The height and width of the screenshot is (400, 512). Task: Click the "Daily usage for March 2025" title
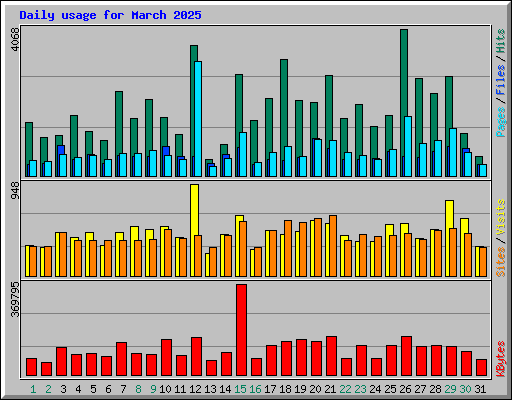110,15
